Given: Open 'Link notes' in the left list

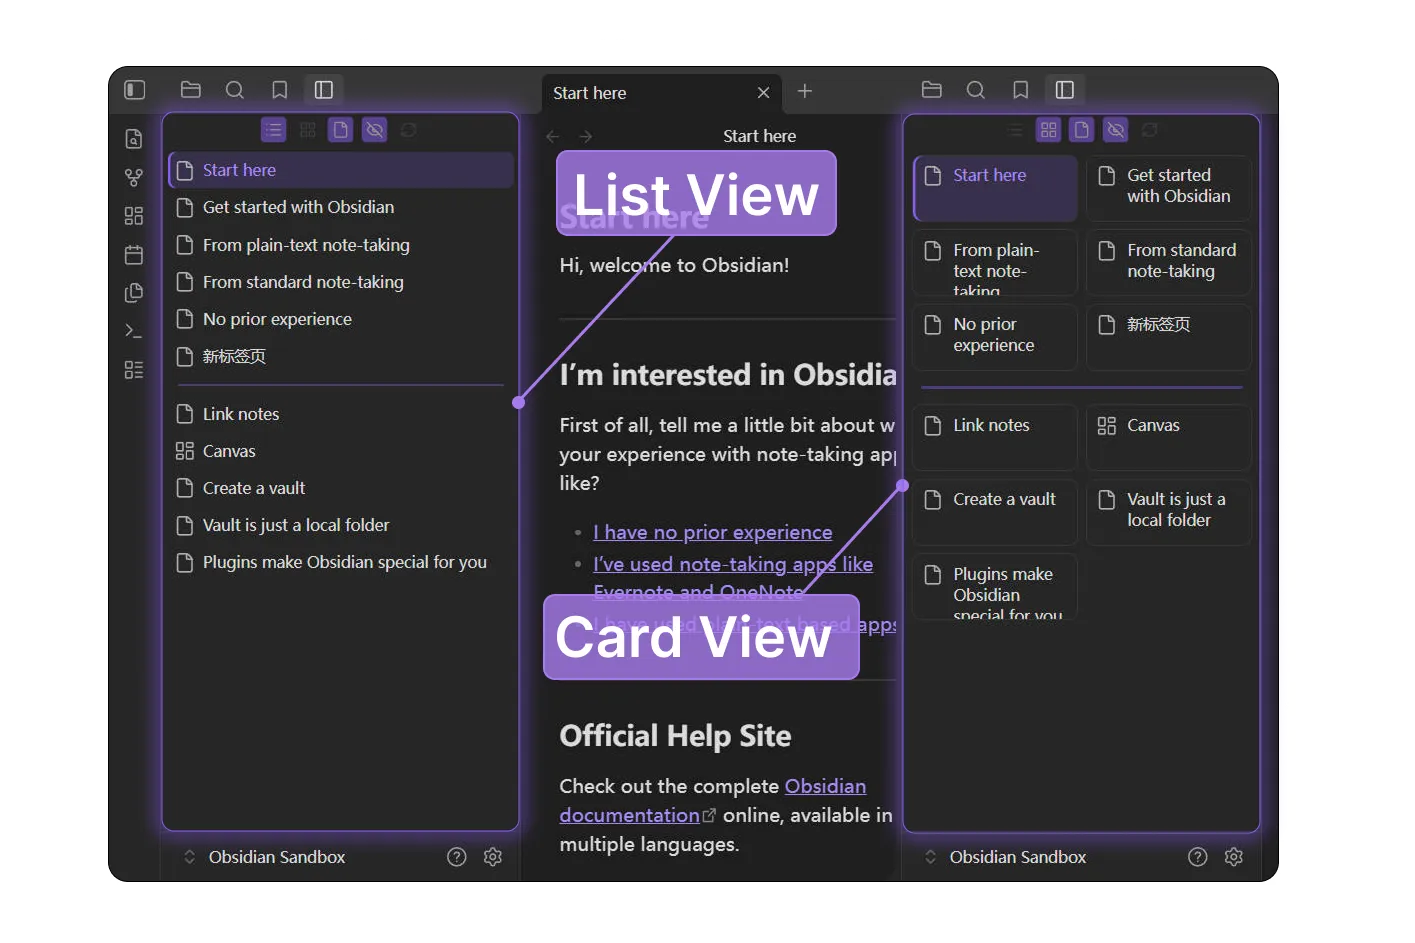Looking at the screenshot, I should (x=341, y=414).
